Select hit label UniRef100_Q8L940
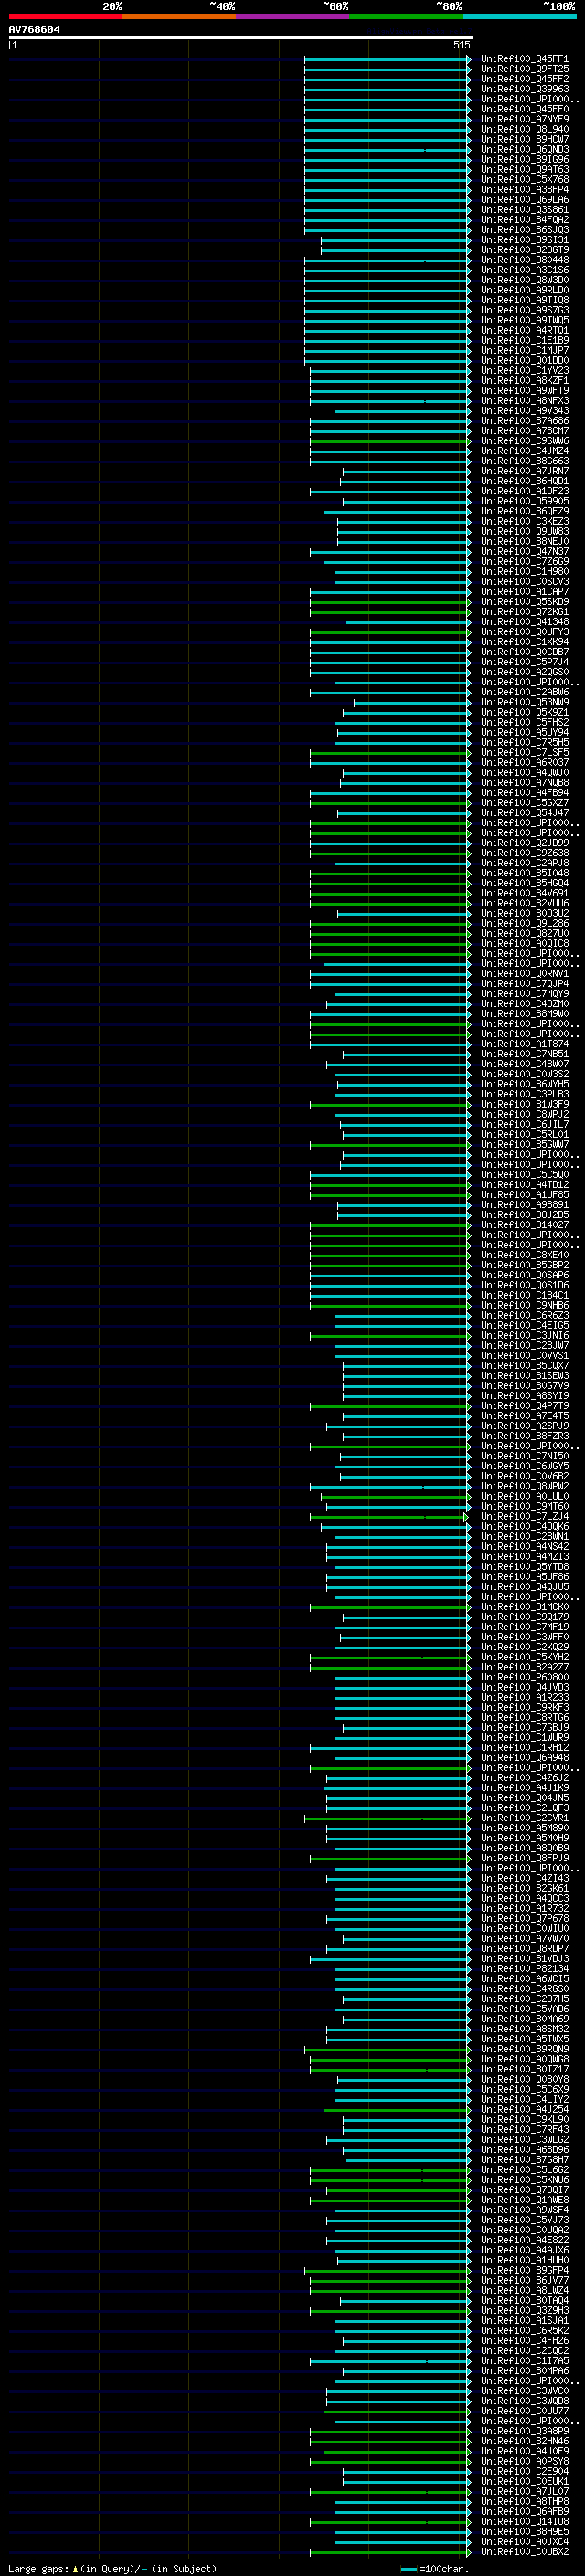This screenshot has width=585, height=2576. point(524,129)
